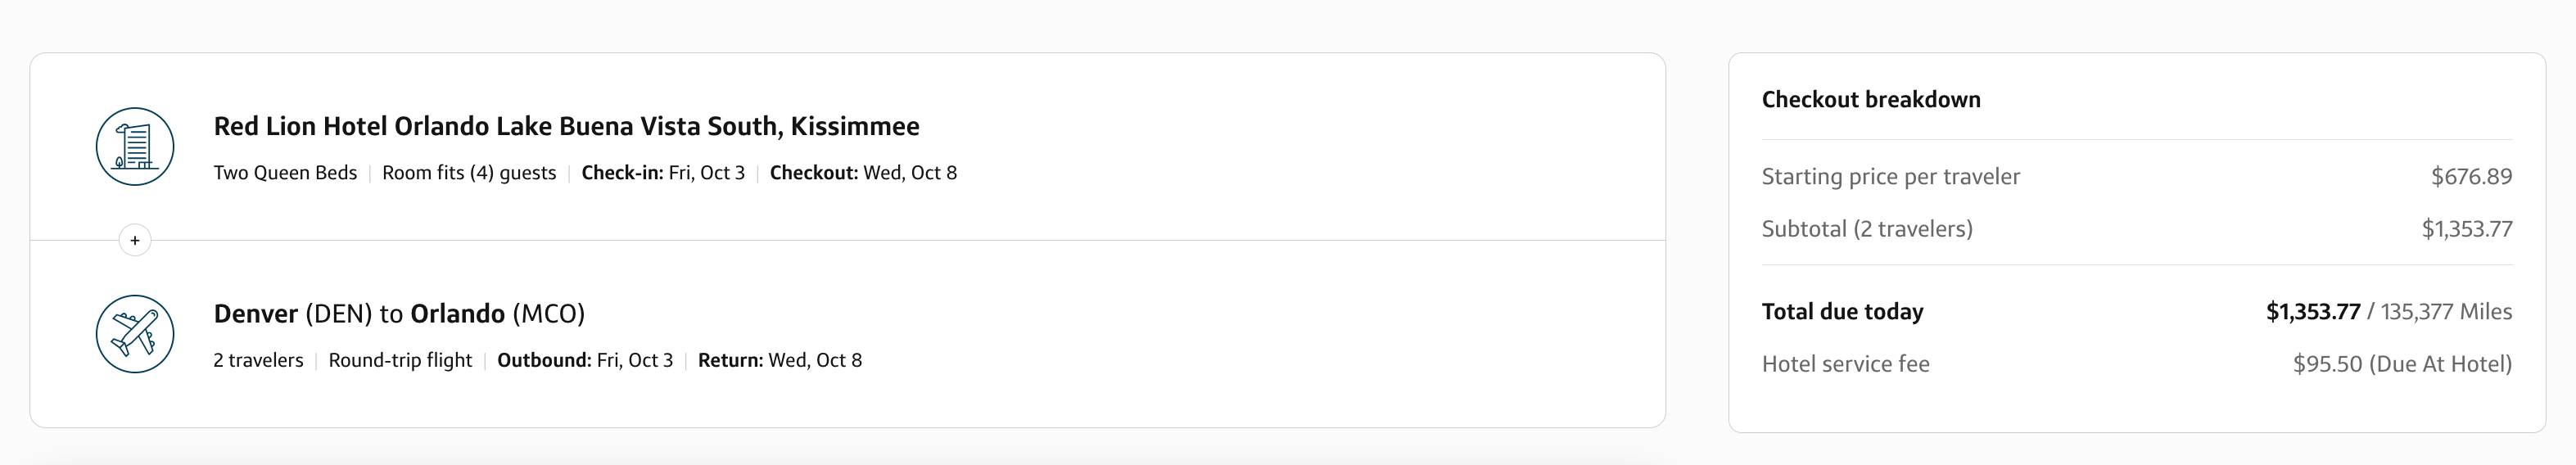Click the 135,377 Miles total amount
2576x465 pixels.
click(2446, 312)
